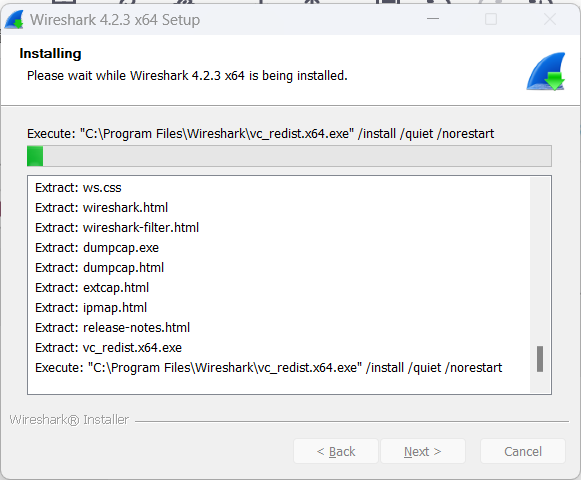
Task: Select the 'Extract: release-notes.html' log entry
Action: coord(113,328)
